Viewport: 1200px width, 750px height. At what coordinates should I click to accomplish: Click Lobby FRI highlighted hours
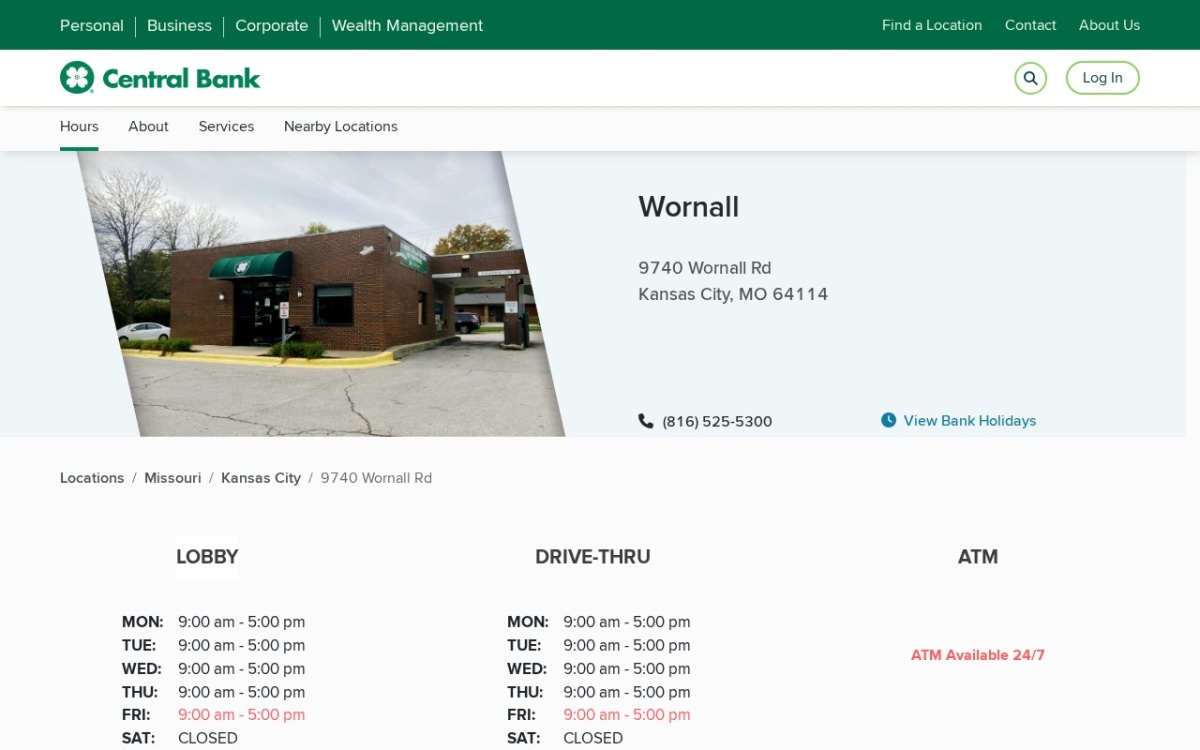tap(242, 715)
